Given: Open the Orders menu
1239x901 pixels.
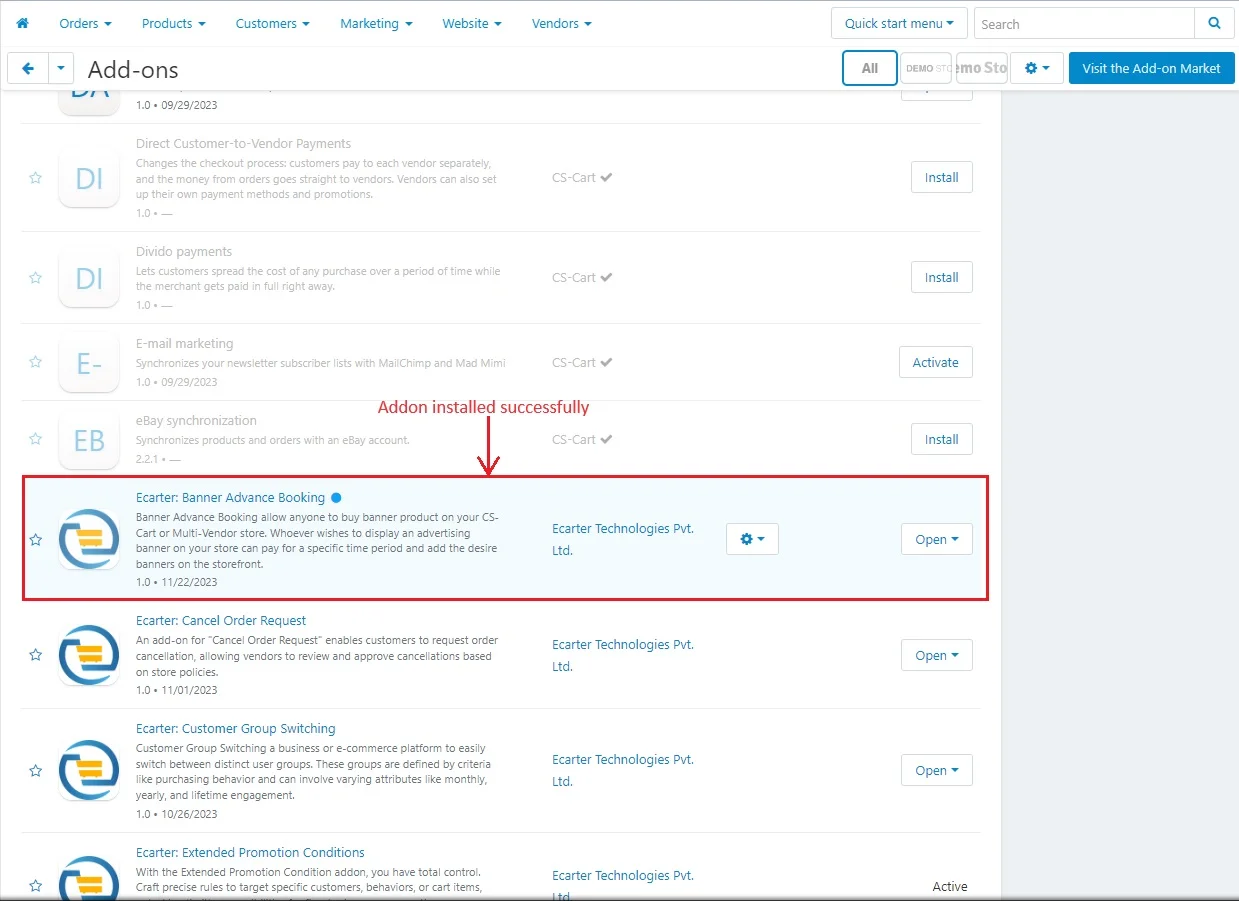Looking at the screenshot, I should (85, 23).
